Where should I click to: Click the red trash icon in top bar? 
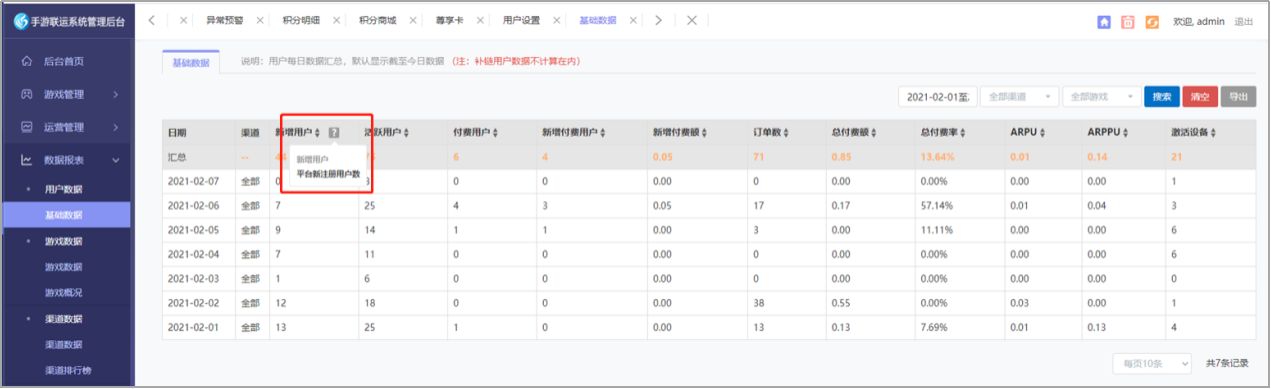coord(1128,21)
